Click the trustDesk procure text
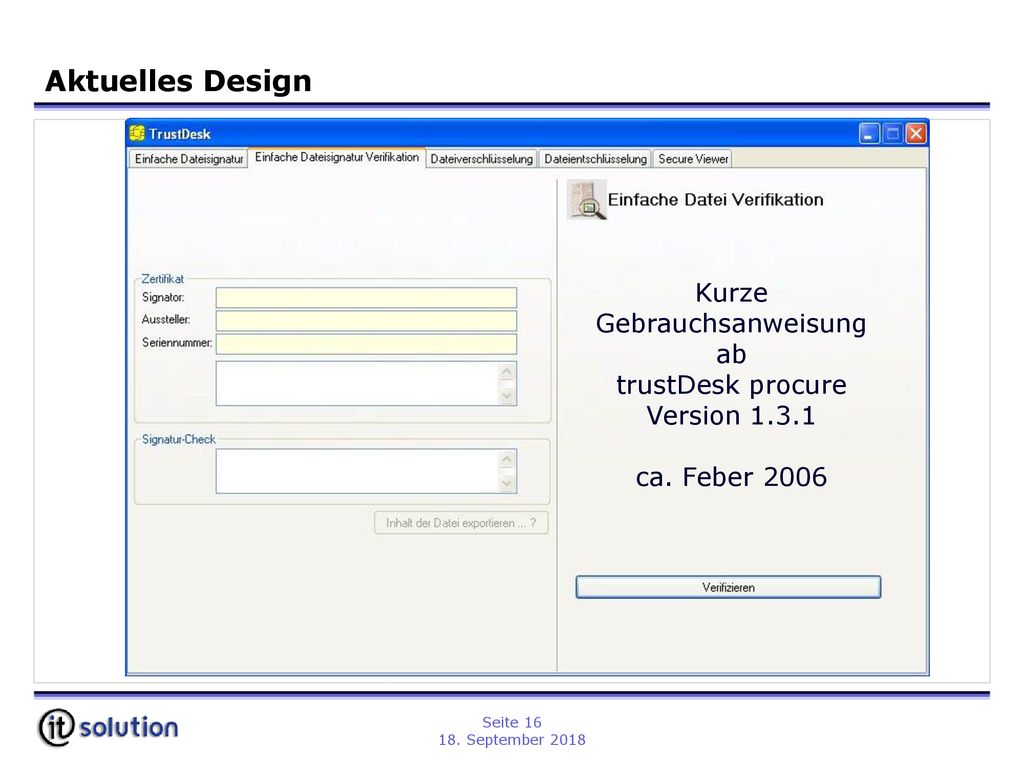1024x768 pixels. pyautogui.click(x=731, y=385)
